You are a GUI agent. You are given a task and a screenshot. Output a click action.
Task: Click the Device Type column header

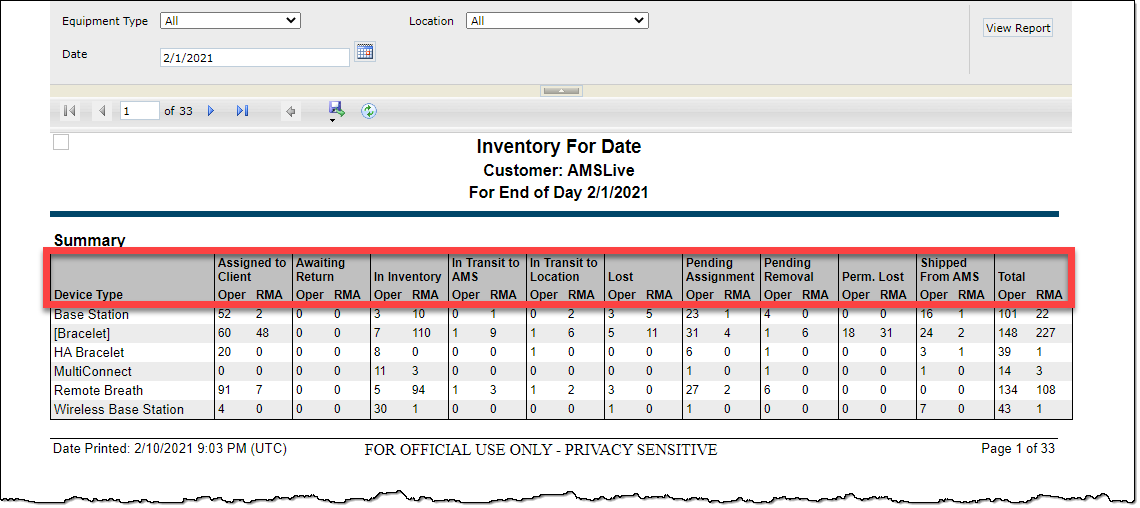pyautogui.click(x=88, y=295)
